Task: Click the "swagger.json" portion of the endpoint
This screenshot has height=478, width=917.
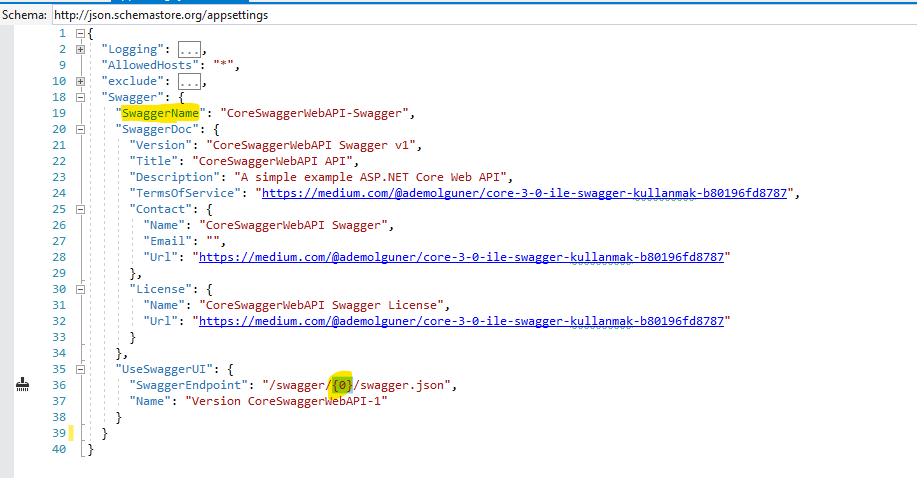Action: (402, 385)
